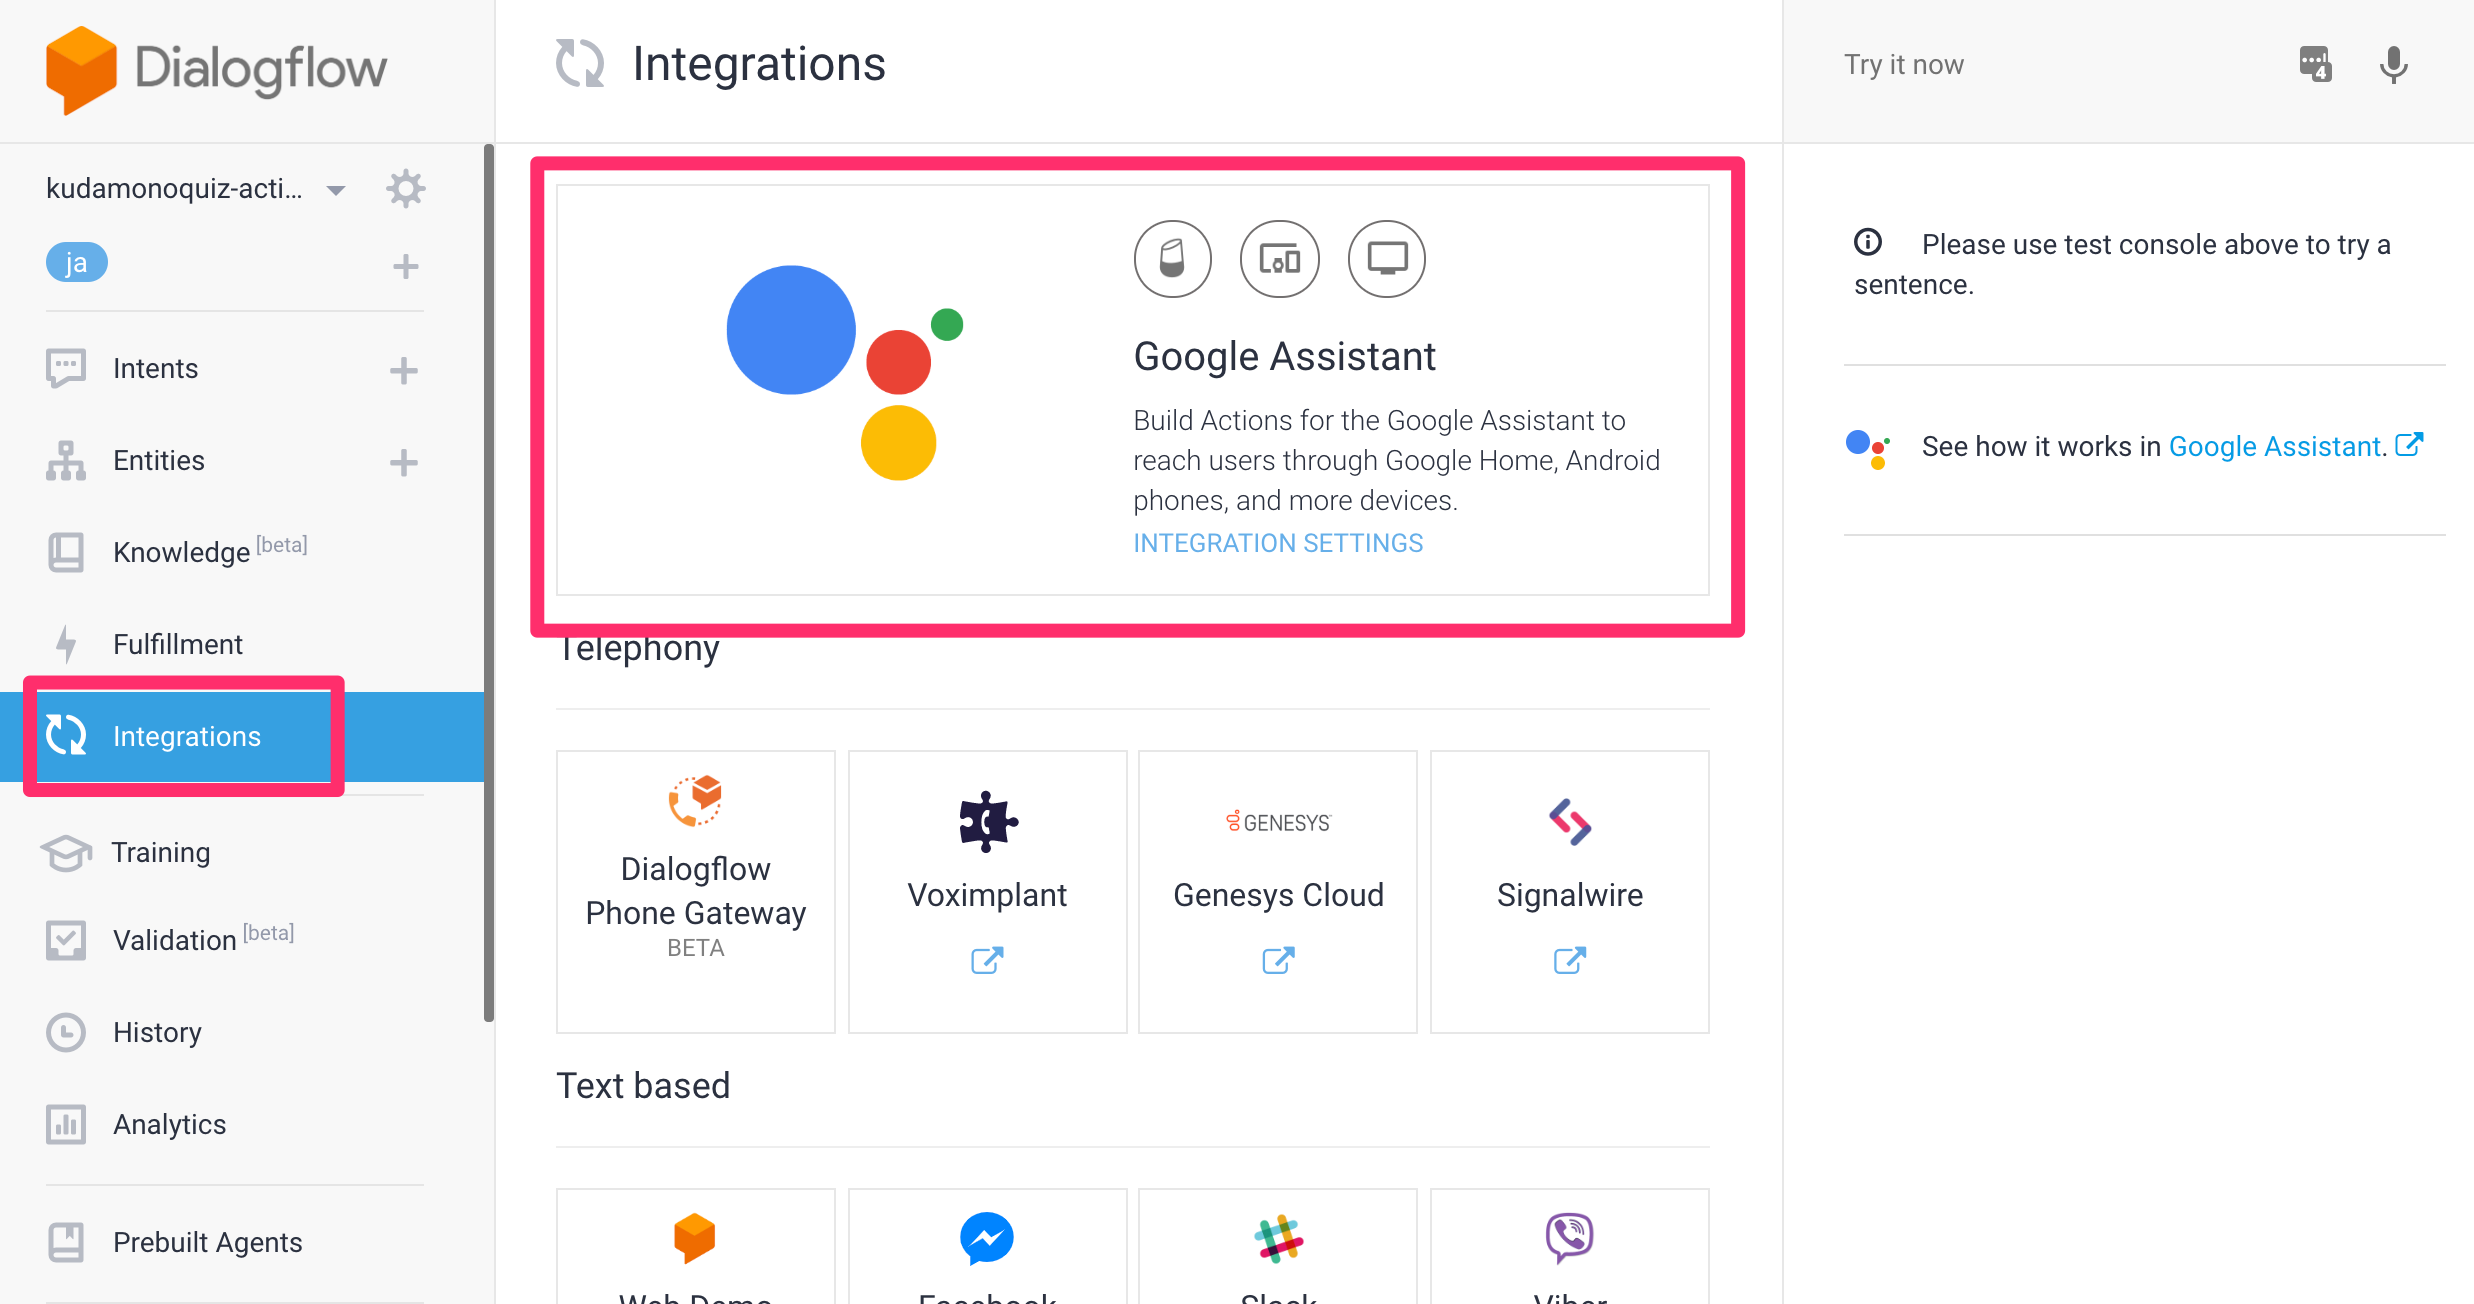Add a new intent with plus icon

pyautogui.click(x=403, y=370)
